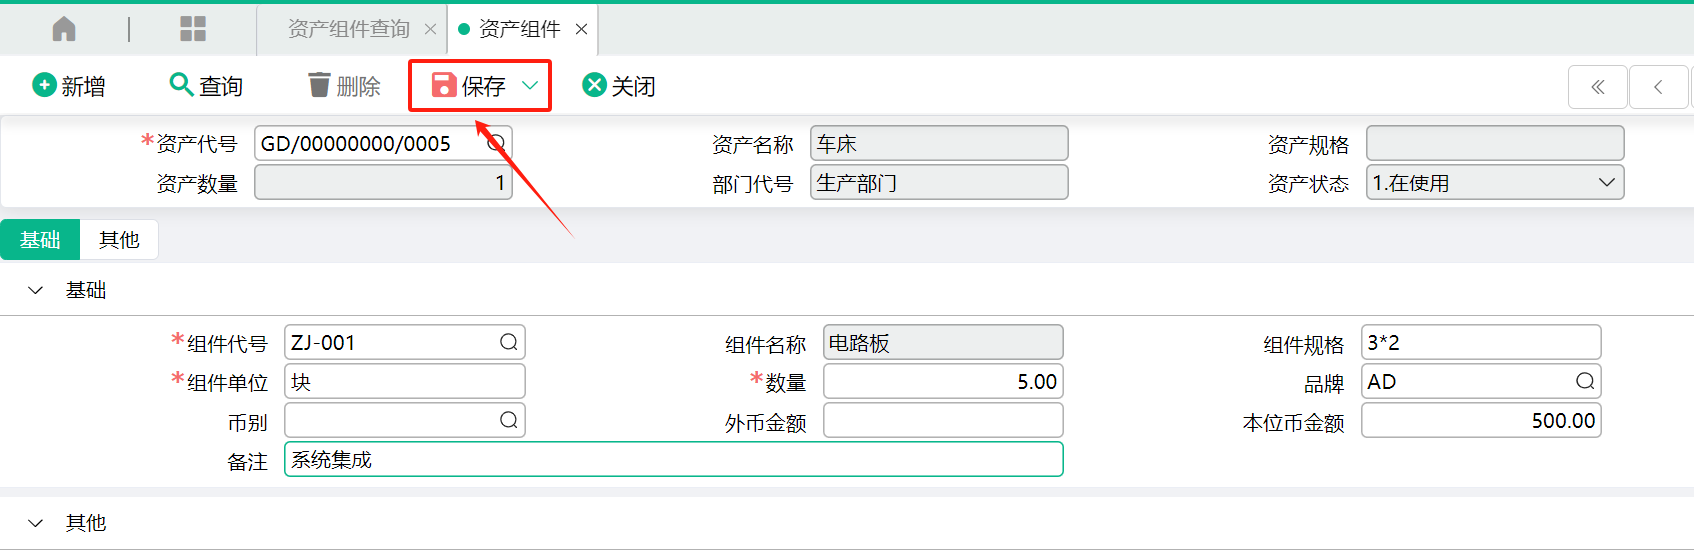Click the 备注 input field
1694x551 pixels.
(x=674, y=459)
